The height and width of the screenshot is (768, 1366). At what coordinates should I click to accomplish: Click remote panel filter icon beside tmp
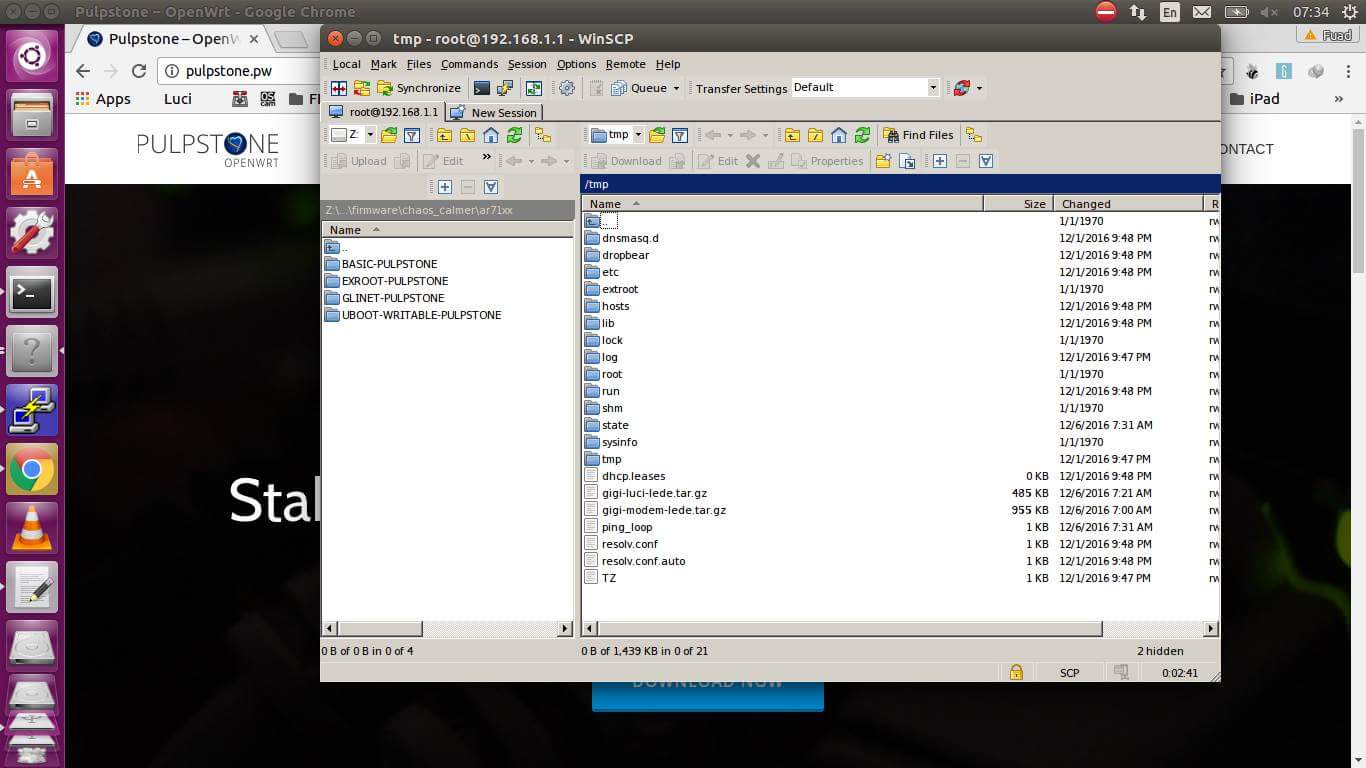[679, 135]
